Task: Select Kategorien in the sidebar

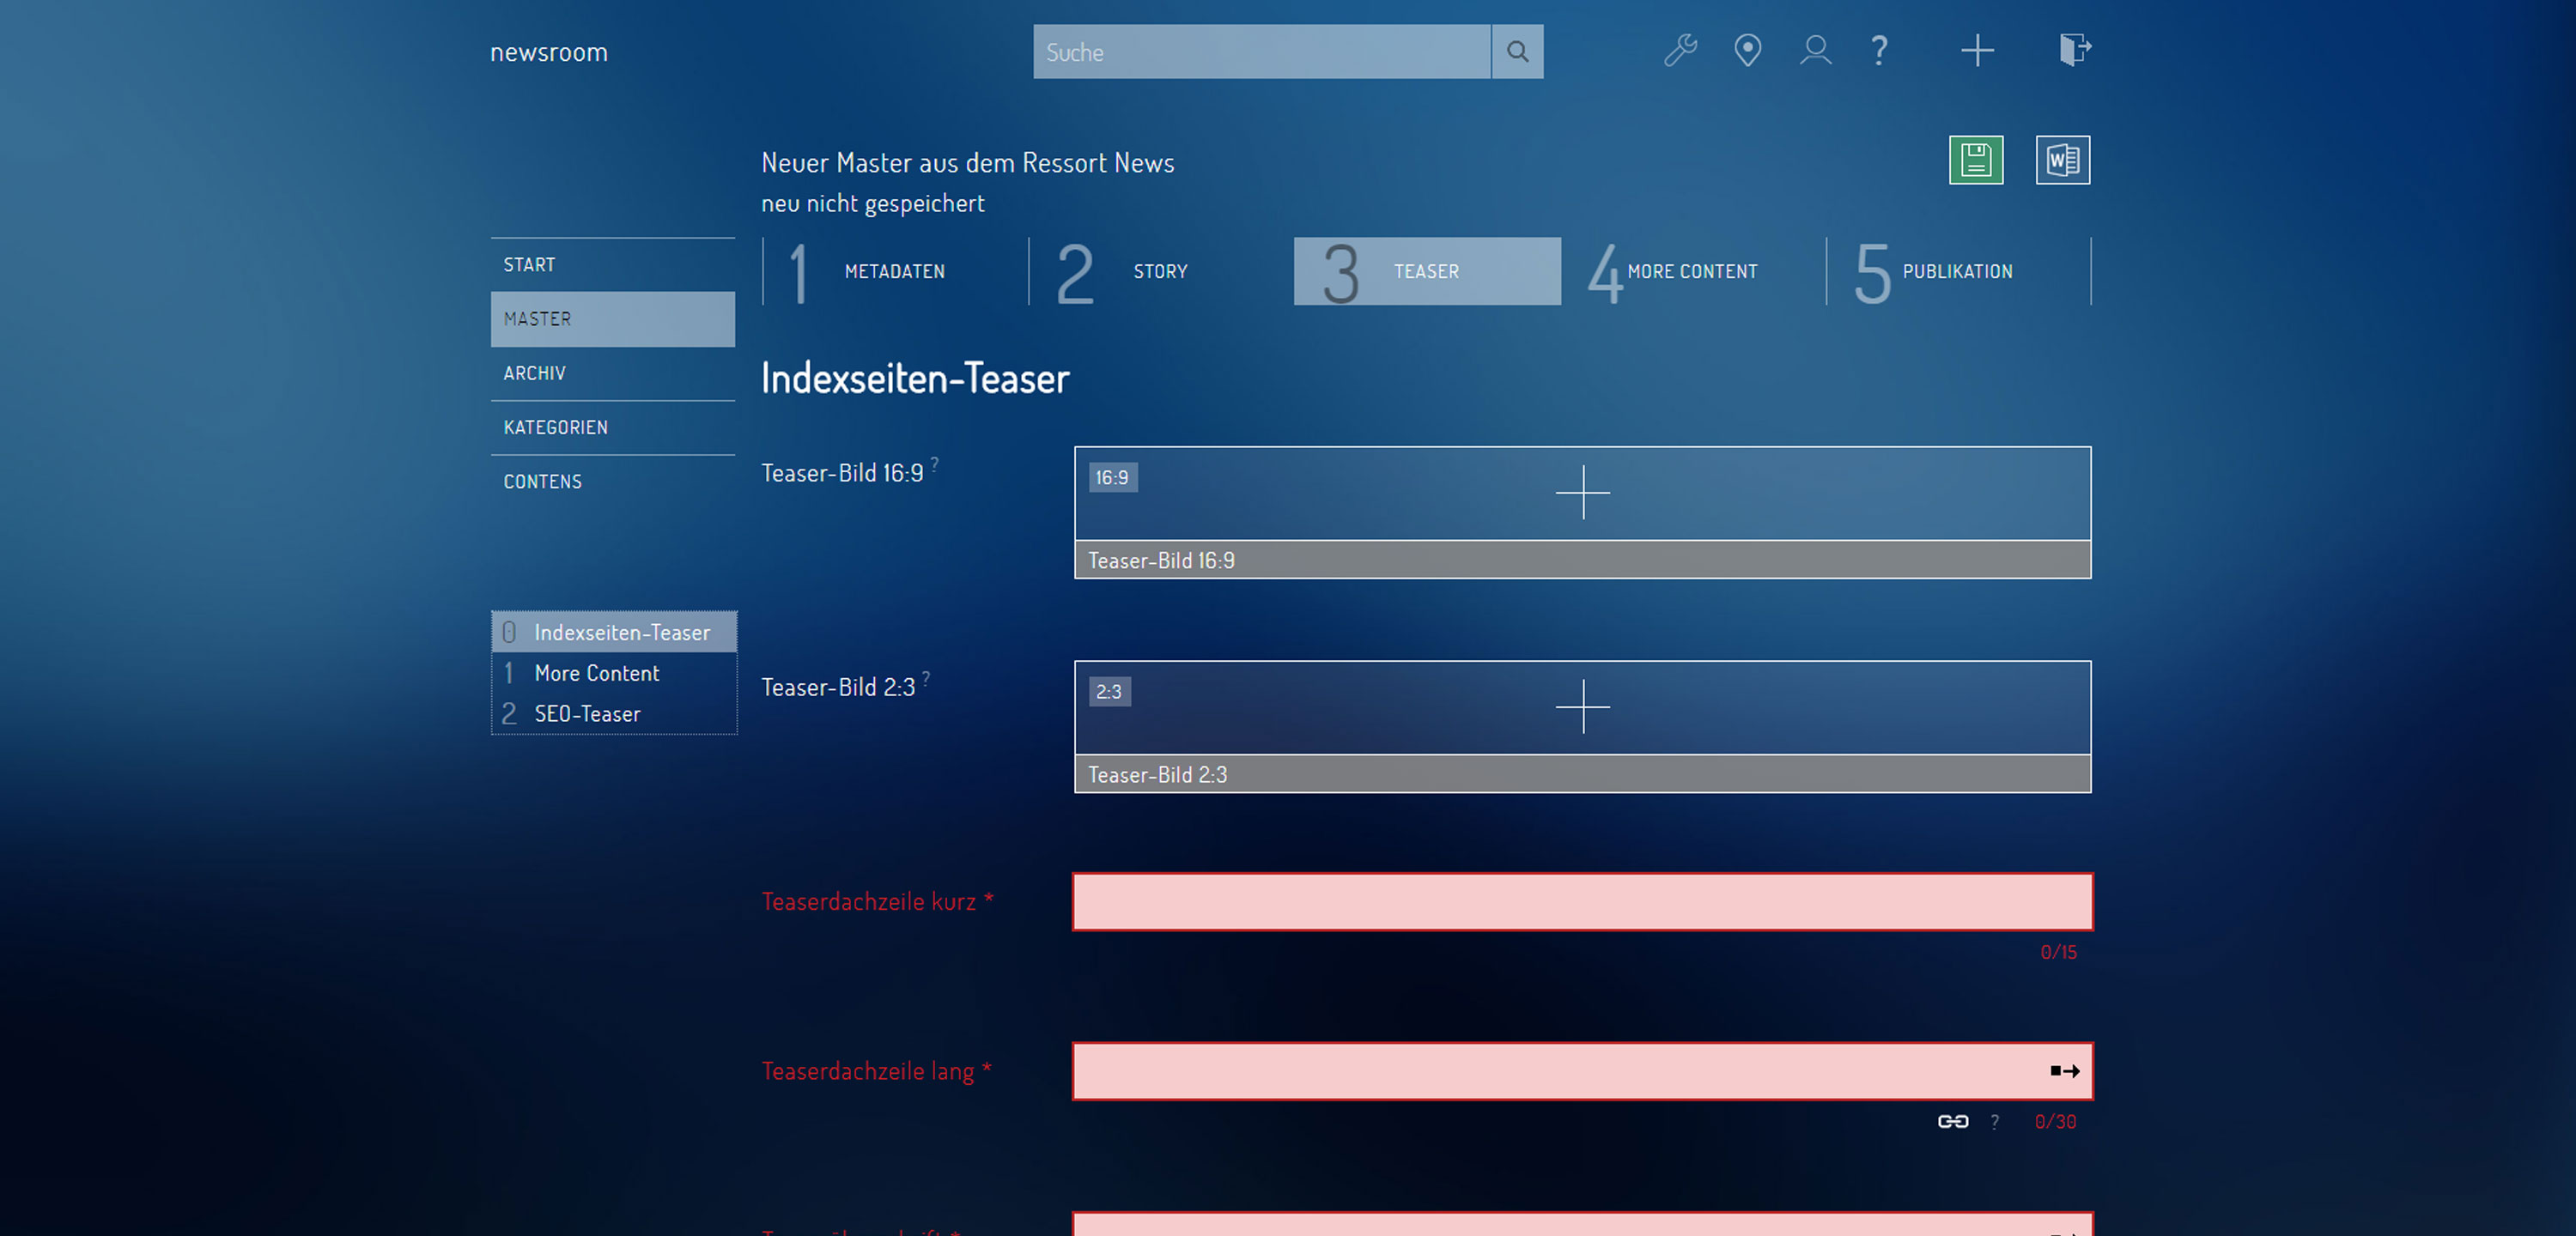Action: click(556, 427)
